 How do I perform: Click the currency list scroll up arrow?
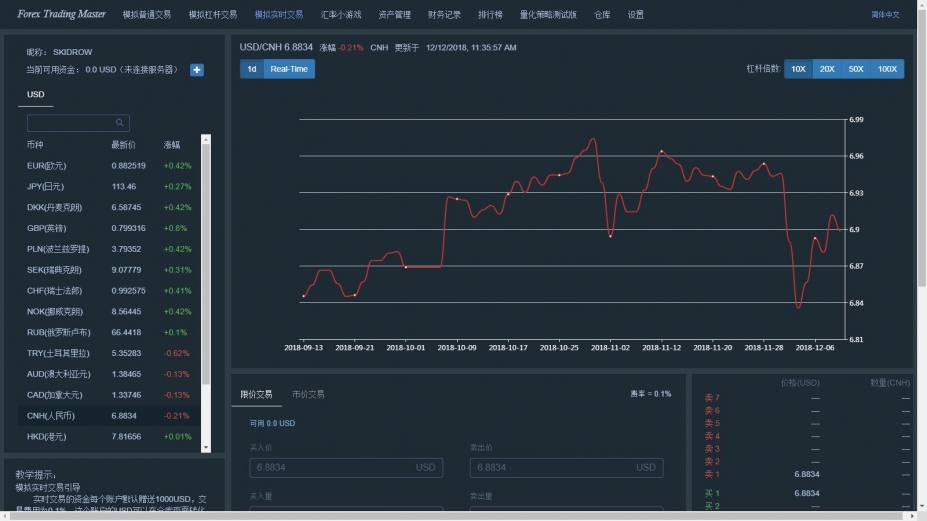[206, 140]
